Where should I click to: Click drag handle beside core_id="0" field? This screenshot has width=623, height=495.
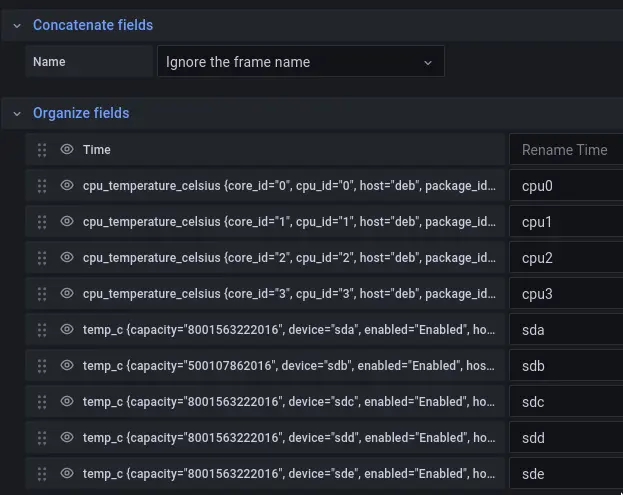[x=42, y=186]
